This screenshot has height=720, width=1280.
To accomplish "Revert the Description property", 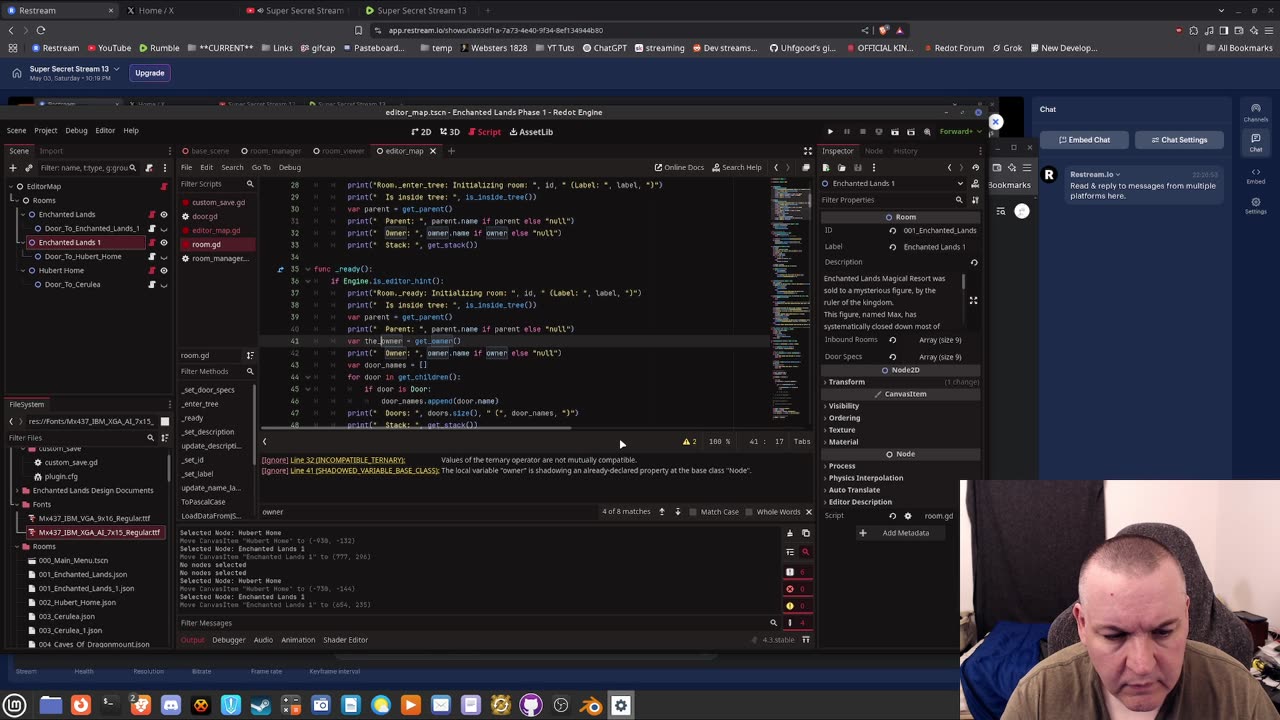I will pyautogui.click(x=974, y=262).
